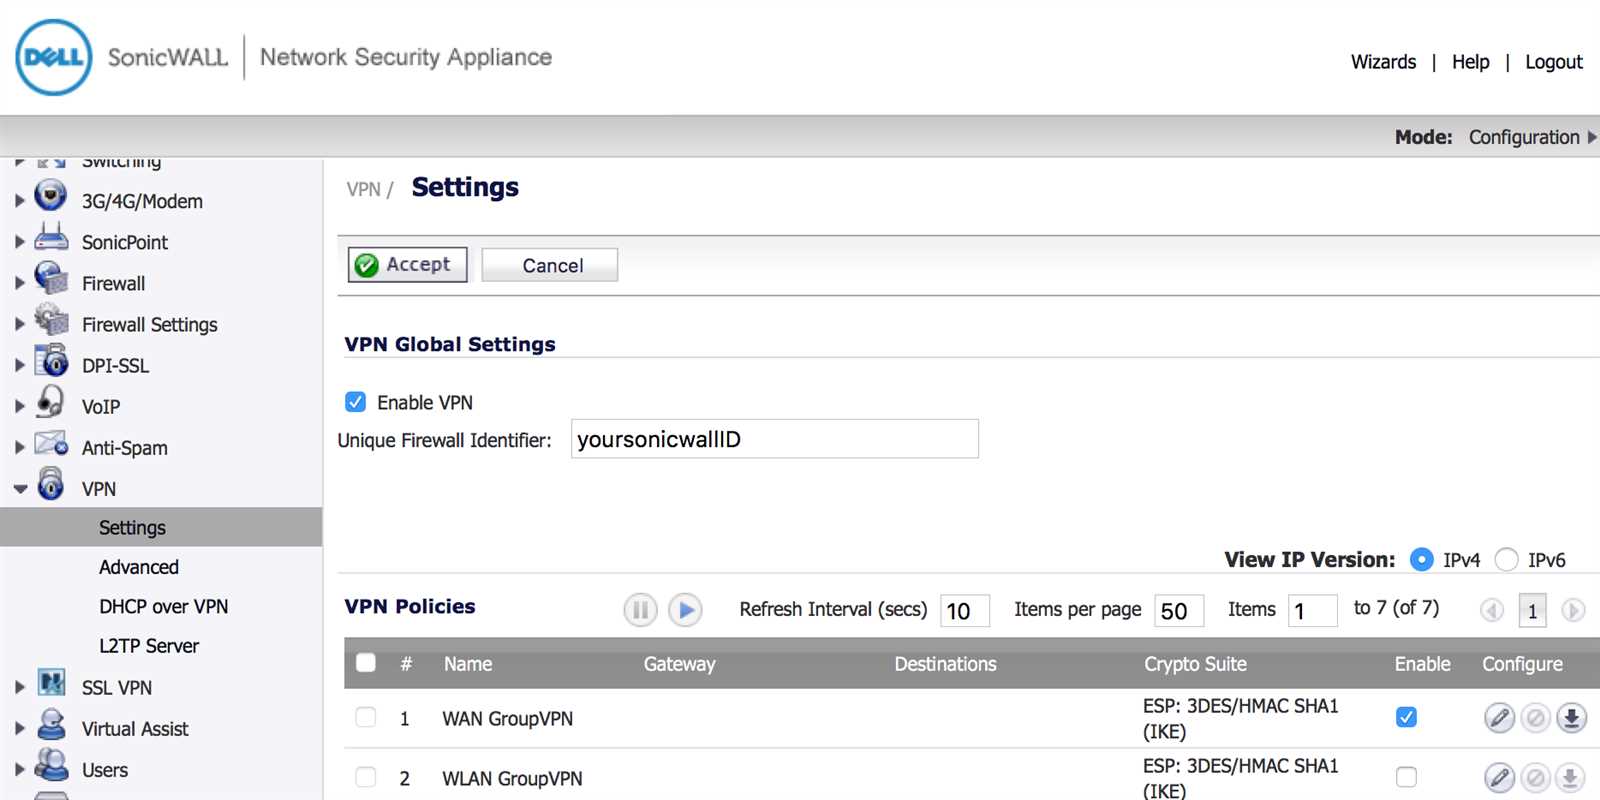Click the Logout link
Viewport: 1600px width, 800px height.
1553,62
